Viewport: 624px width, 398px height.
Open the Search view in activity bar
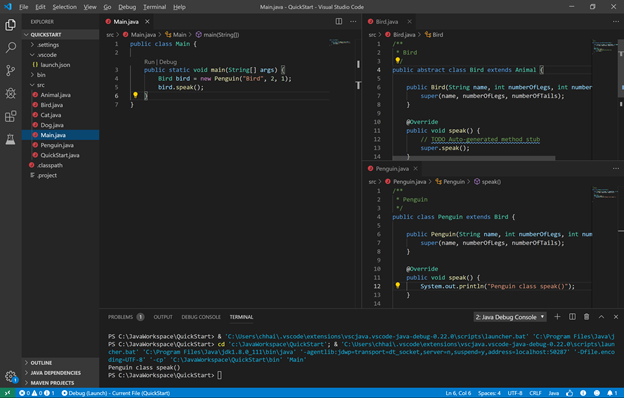coord(10,48)
